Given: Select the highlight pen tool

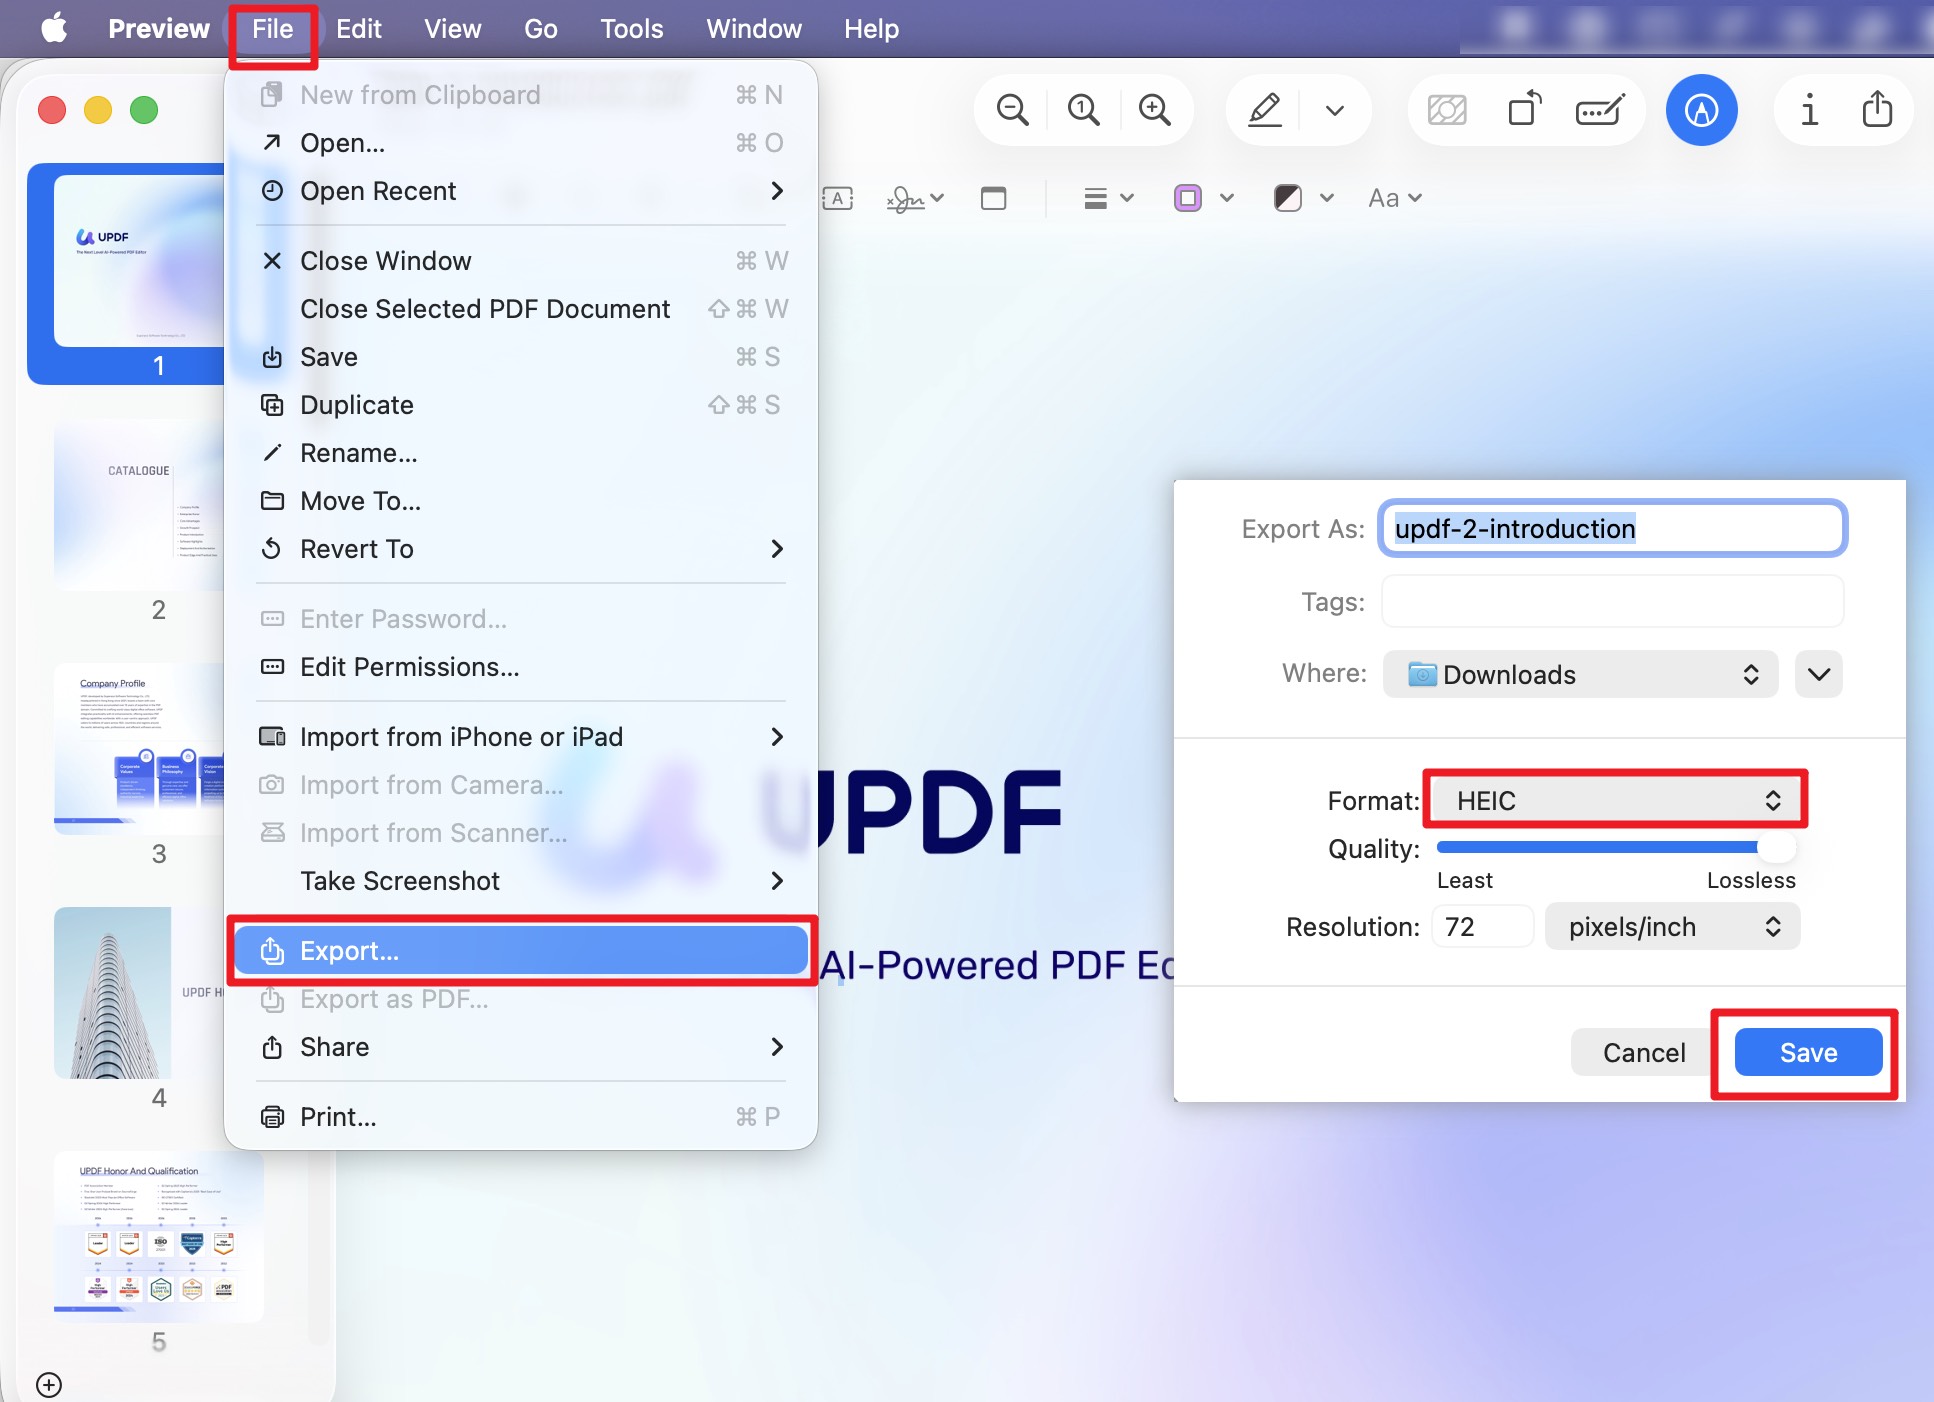Looking at the screenshot, I should (x=1265, y=110).
